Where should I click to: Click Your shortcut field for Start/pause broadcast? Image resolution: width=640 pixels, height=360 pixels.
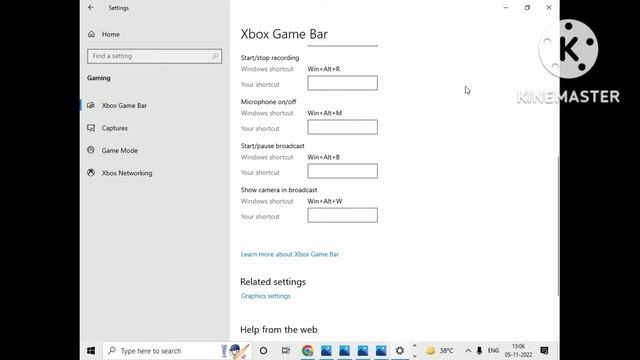coord(342,171)
